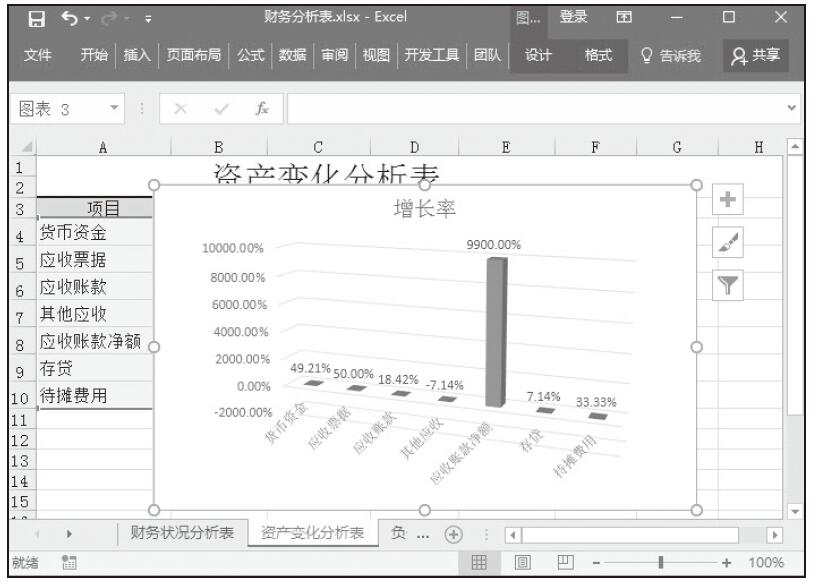813x583 pixels.
Task: Switch to Page Layout view
Action: point(522,563)
